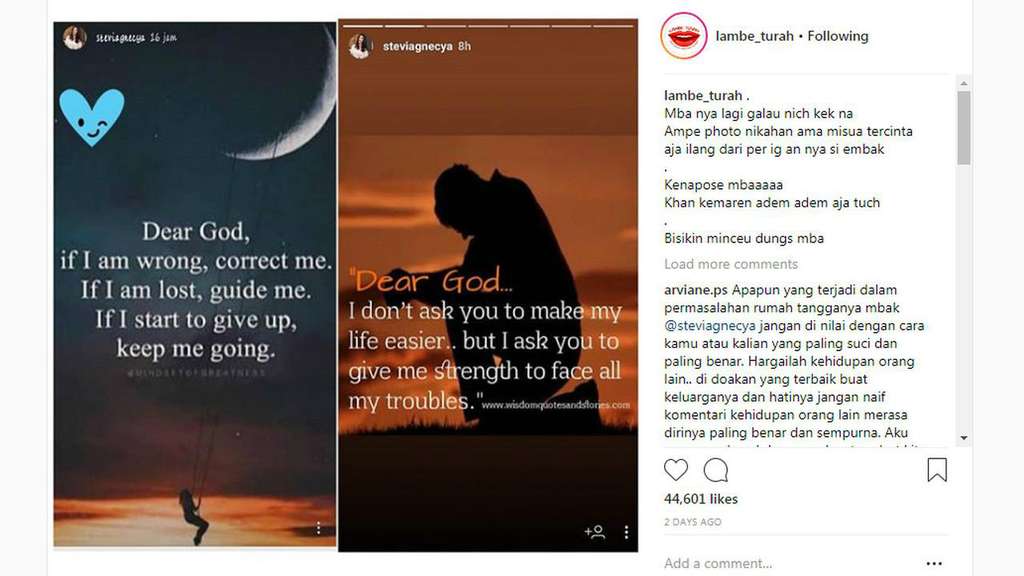
Task: Click the comments scrollbar thumb
Action: [x=964, y=127]
